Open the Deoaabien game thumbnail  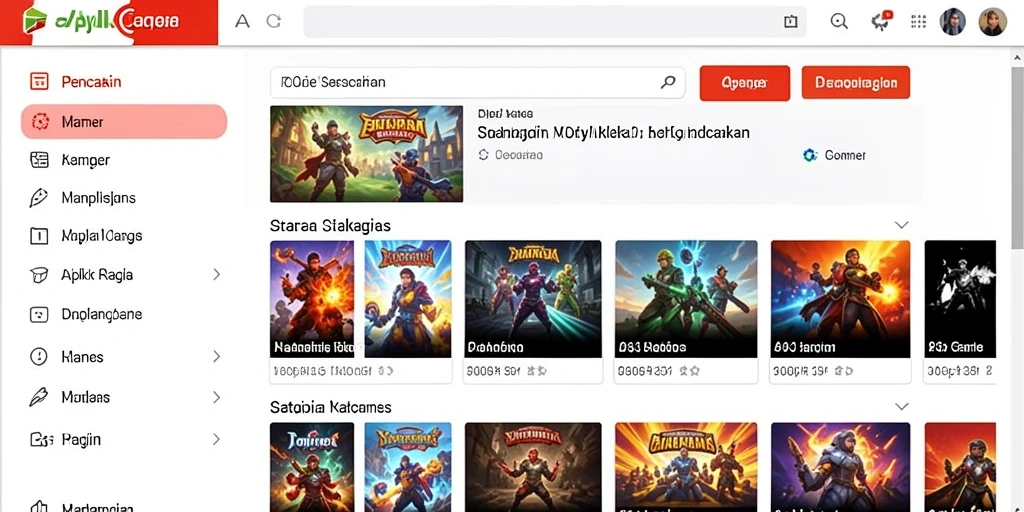tap(533, 298)
